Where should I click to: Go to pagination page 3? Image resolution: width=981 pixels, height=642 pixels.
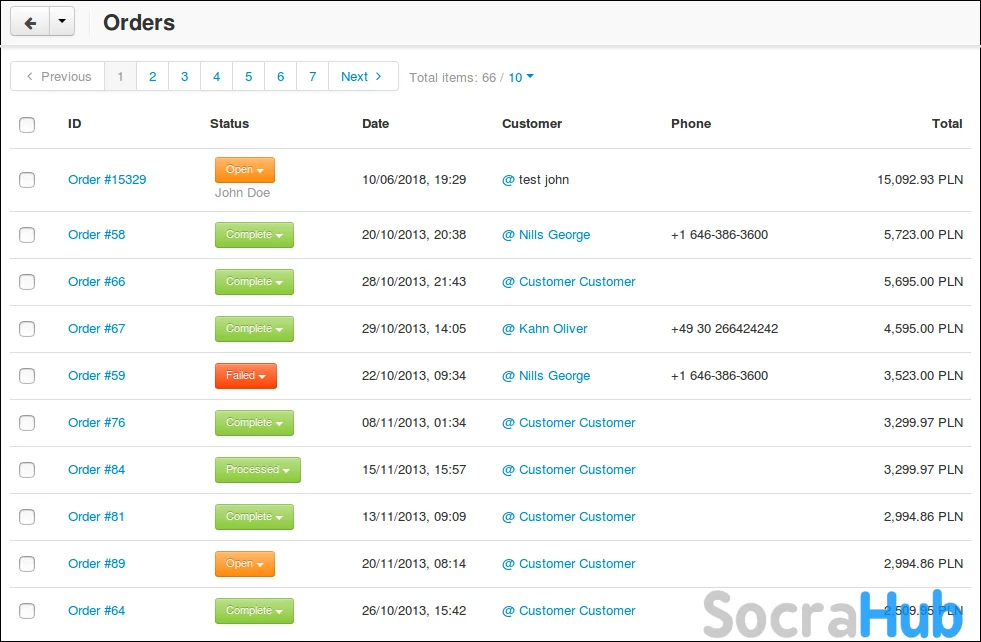point(184,77)
